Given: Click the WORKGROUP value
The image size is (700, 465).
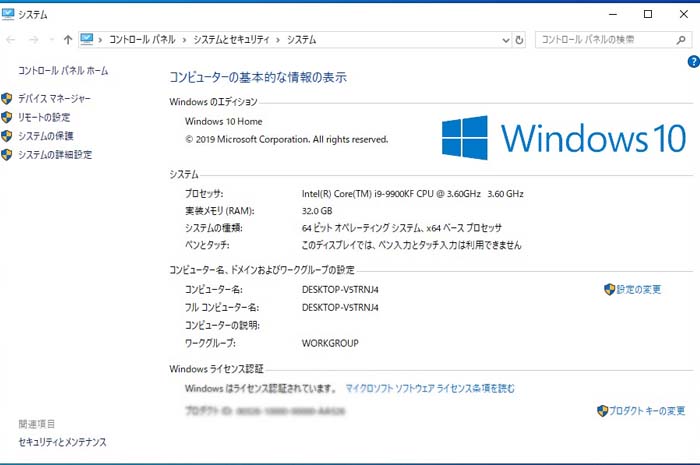Looking at the screenshot, I should point(330,343).
